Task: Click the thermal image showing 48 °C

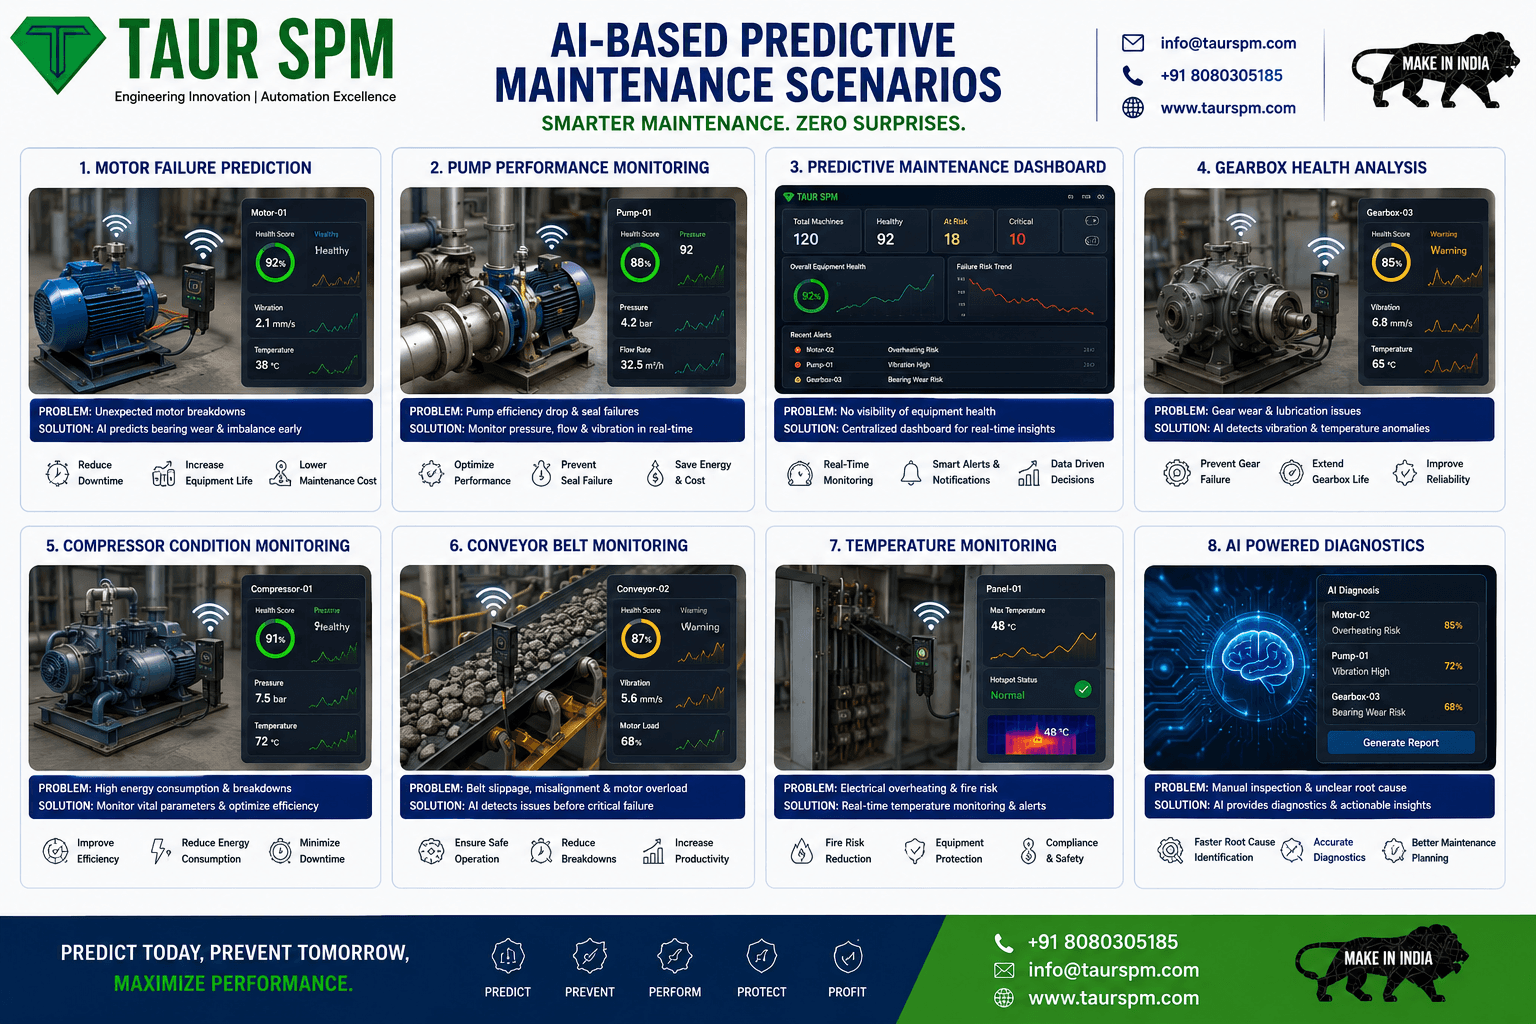Action: [1041, 734]
